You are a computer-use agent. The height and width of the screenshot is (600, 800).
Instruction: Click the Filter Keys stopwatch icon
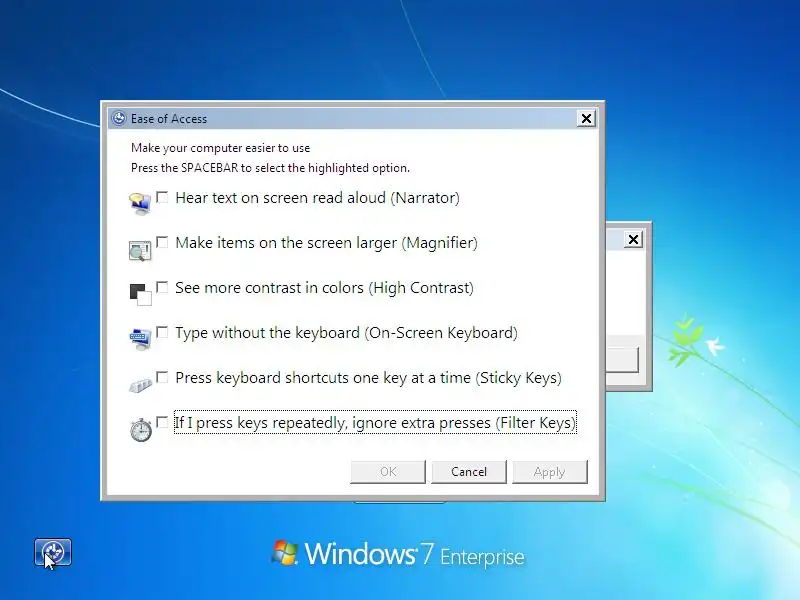(141, 430)
